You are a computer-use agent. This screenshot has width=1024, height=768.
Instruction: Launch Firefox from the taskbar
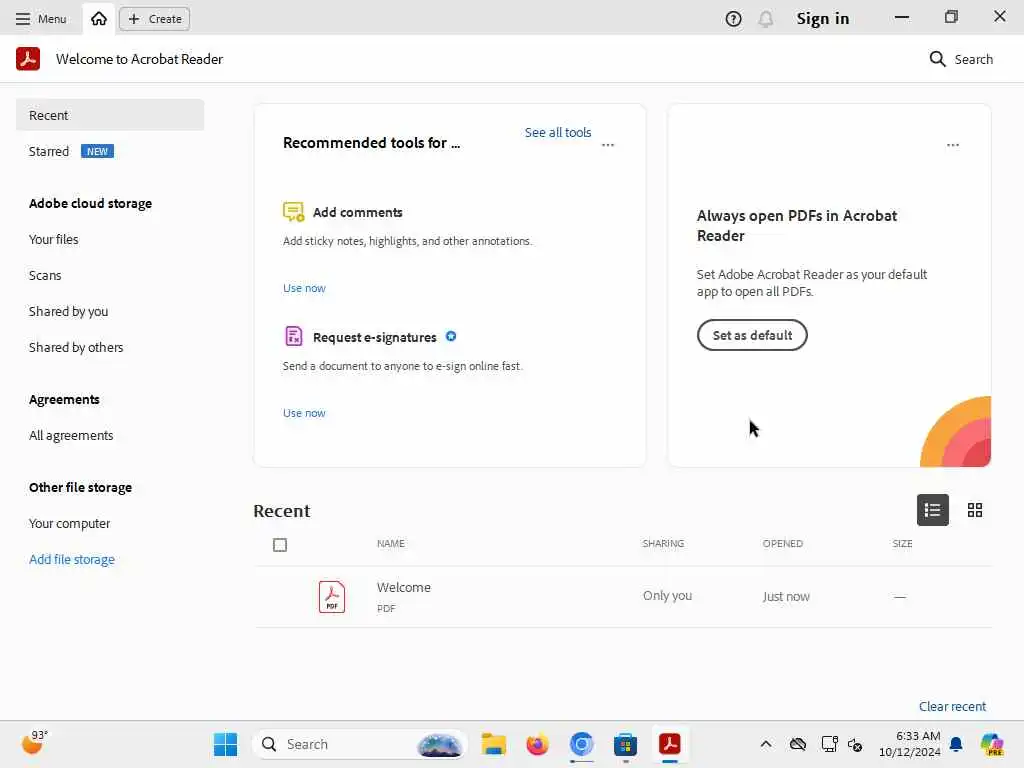[537, 744]
